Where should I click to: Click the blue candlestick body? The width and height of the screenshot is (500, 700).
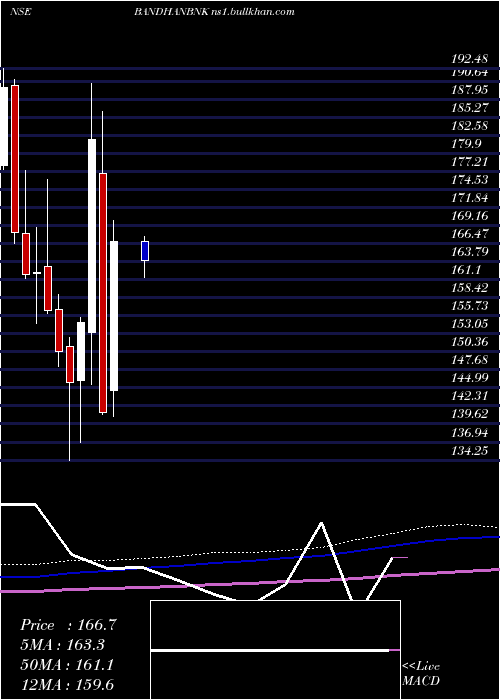coord(145,251)
